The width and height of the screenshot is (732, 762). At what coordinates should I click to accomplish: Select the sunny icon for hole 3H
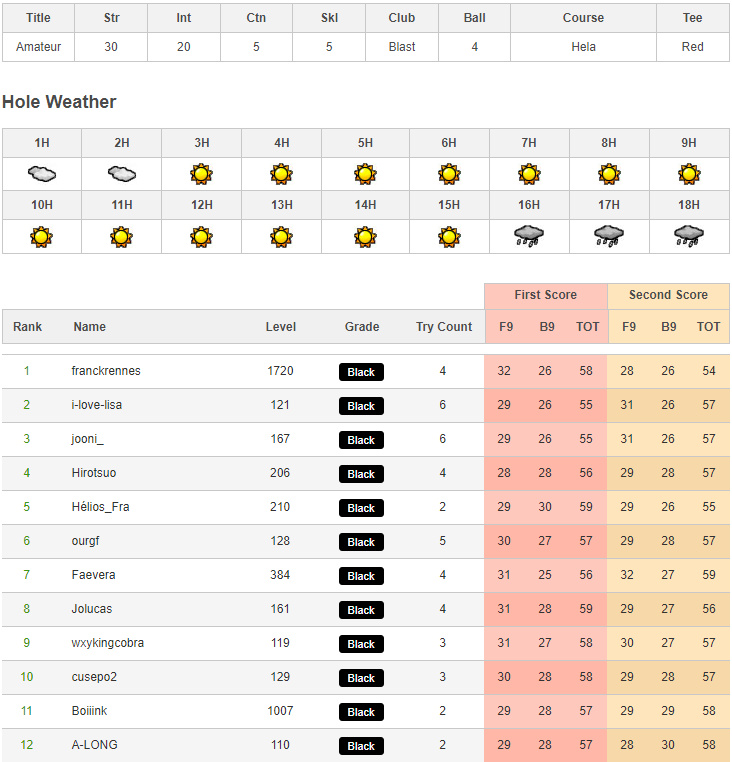202,174
